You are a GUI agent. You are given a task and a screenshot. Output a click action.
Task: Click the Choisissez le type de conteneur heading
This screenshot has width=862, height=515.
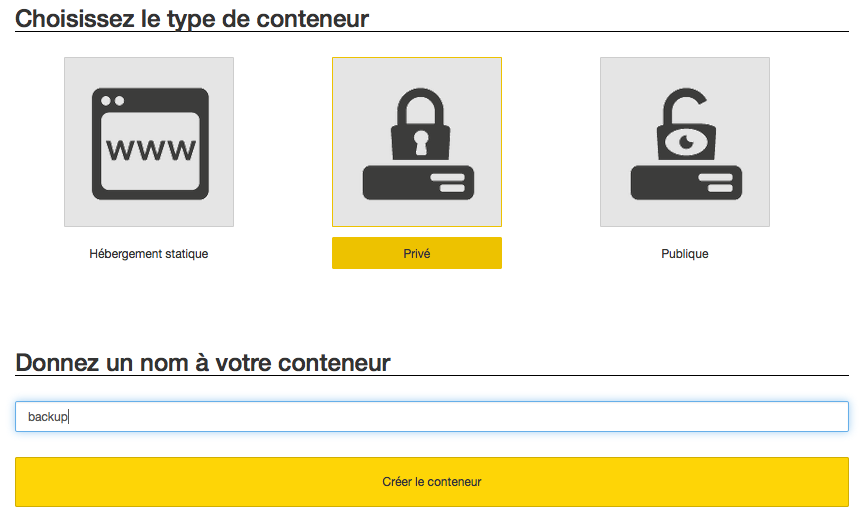point(192,19)
